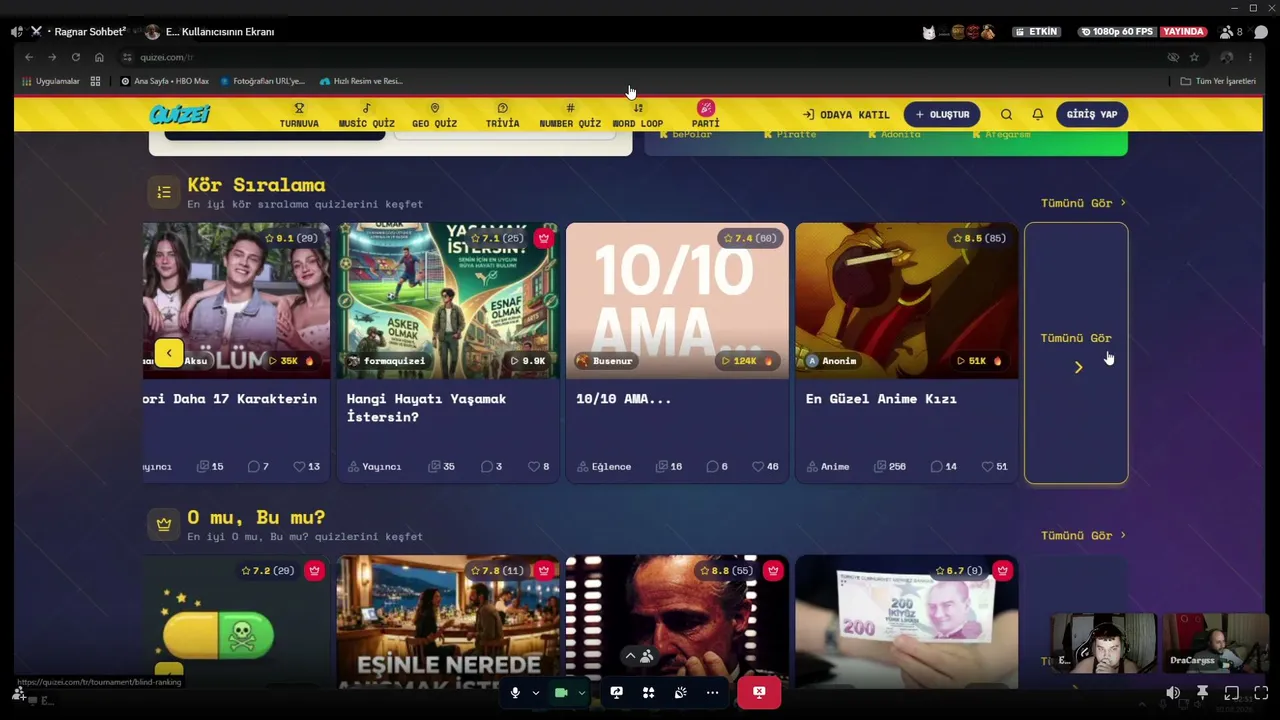This screenshot has width=1280, height=720.
Task: Click the comment icon on the 10/10 AMA card
Action: (x=712, y=467)
